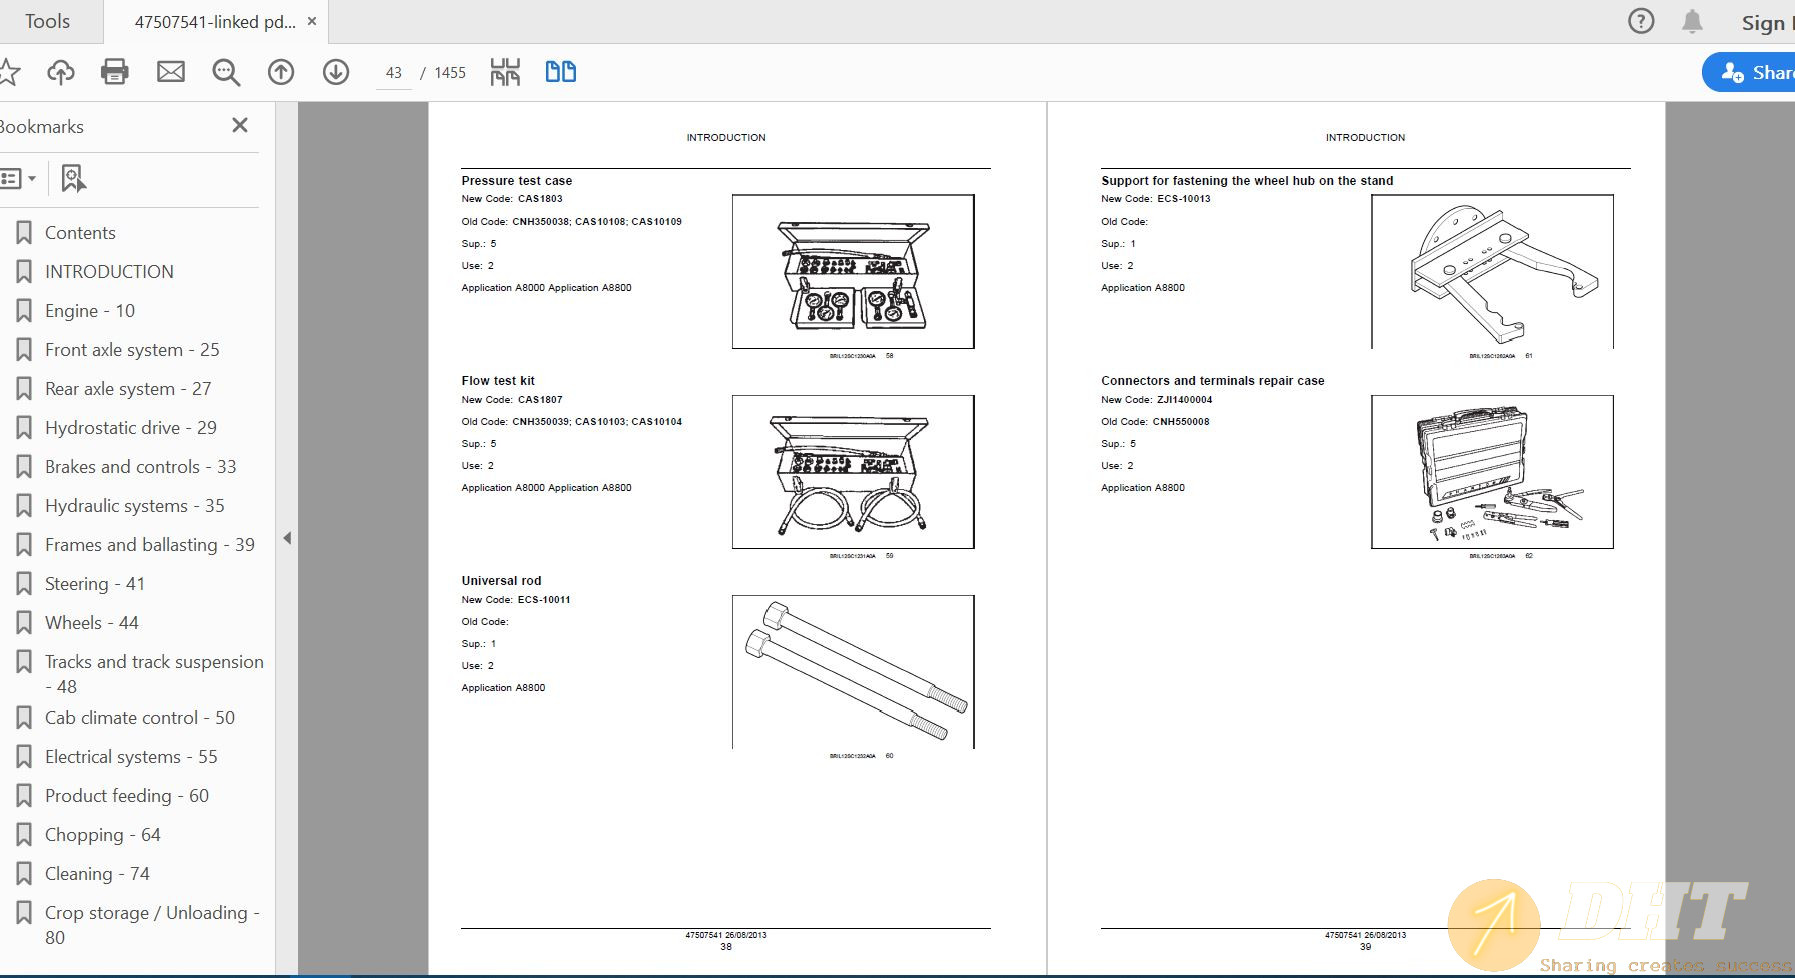Toggle two-page book view mode
Image resolution: width=1795 pixels, height=978 pixels.
tap(560, 71)
